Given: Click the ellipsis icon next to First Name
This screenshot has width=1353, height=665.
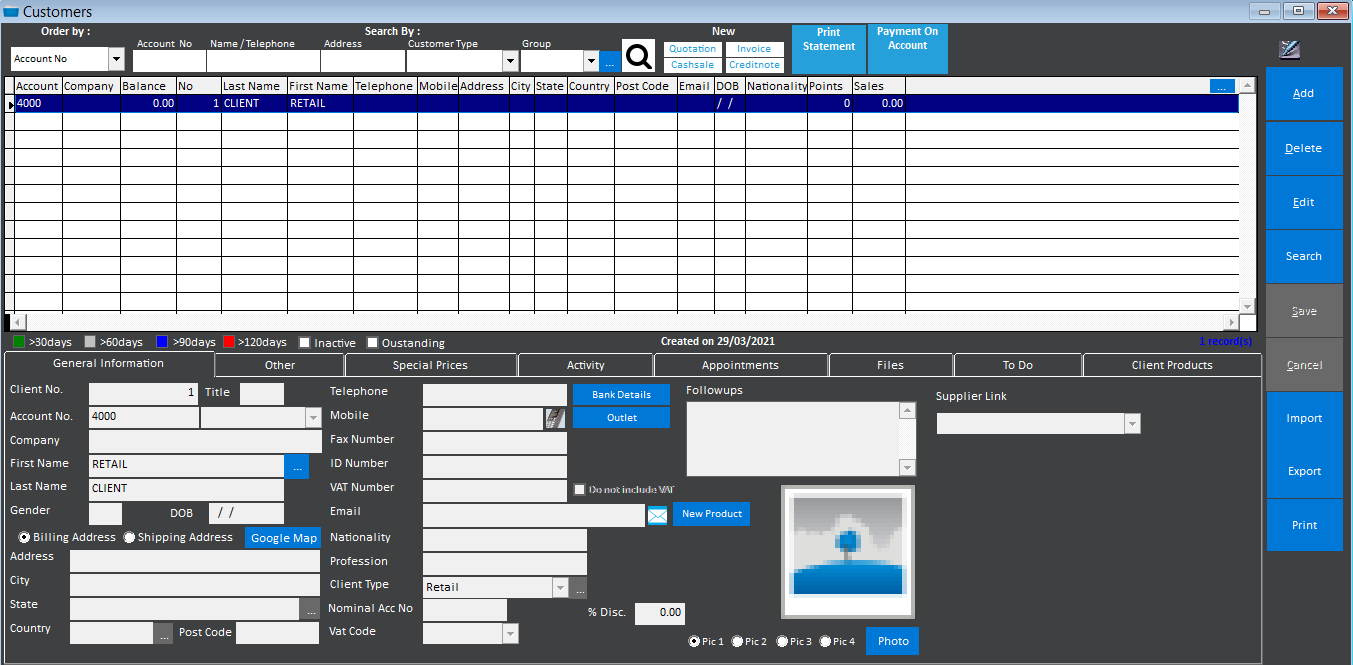Looking at the screenshot, I should click(296, 465).
